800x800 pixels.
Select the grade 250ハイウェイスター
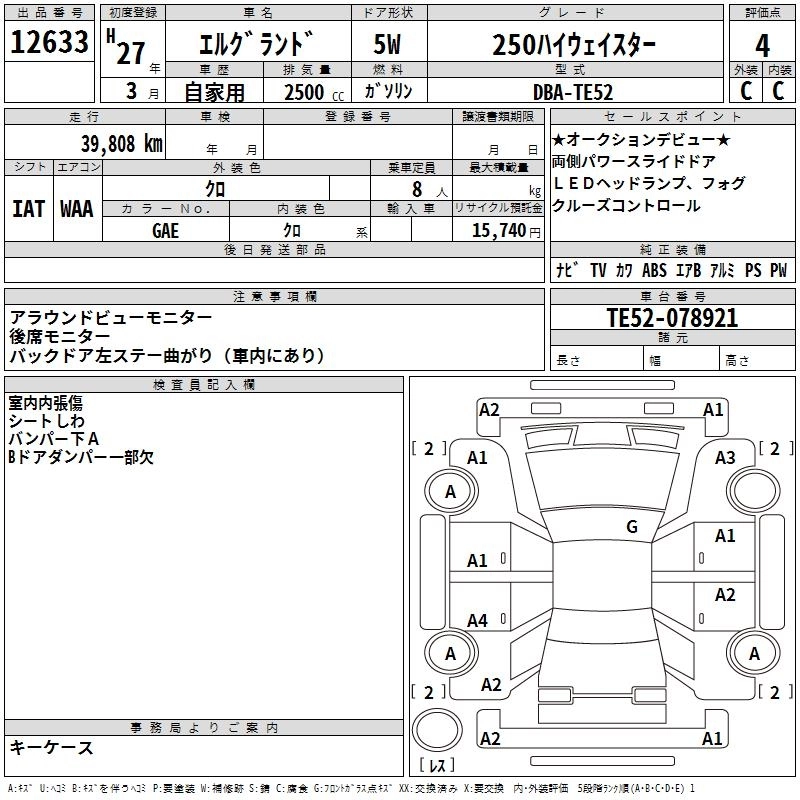point(574,45)
